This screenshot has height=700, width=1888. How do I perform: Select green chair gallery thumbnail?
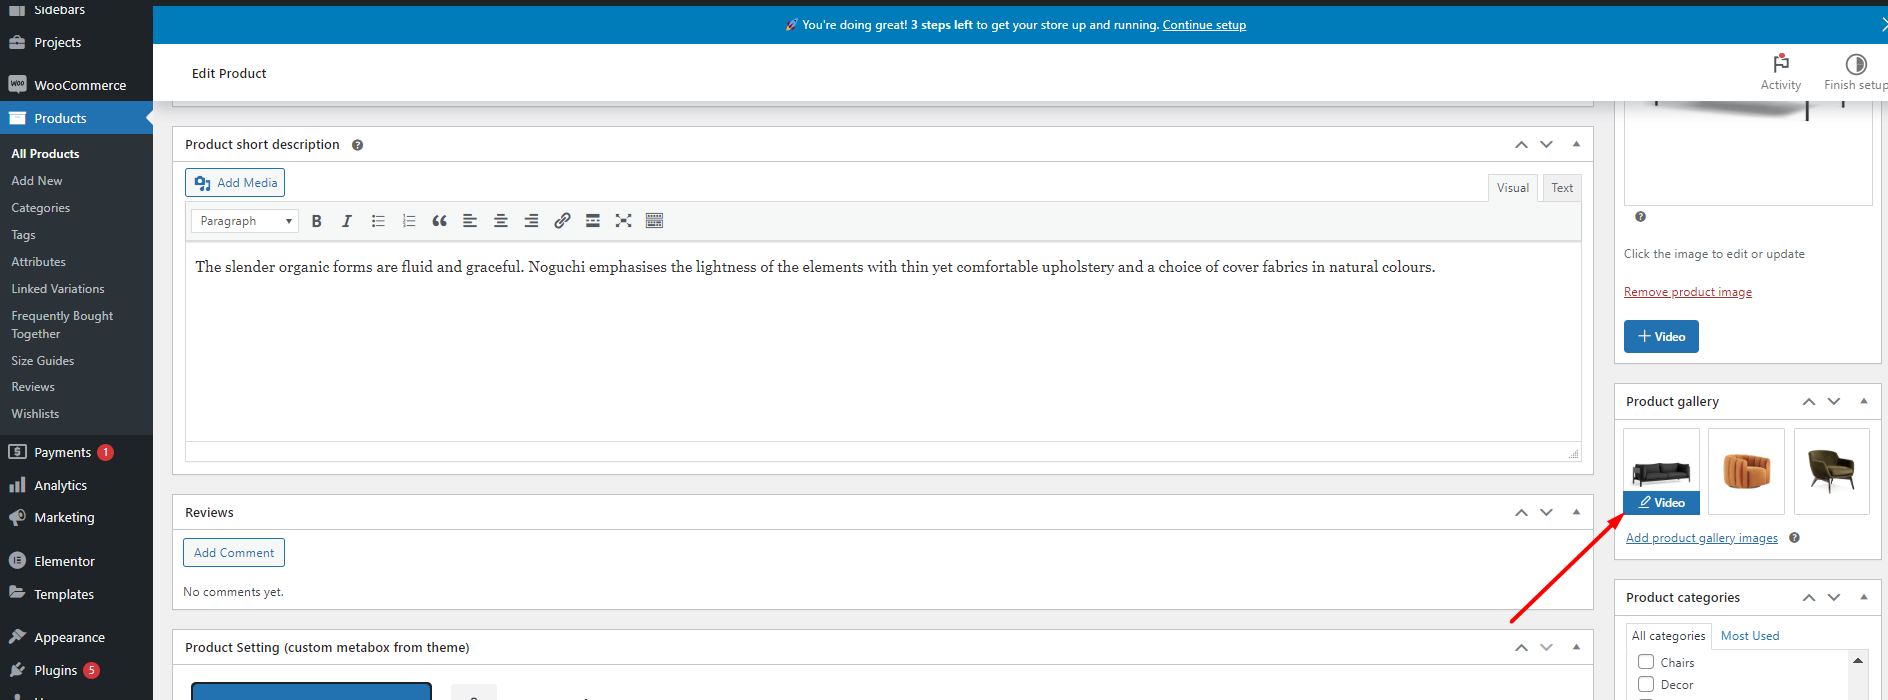tap(1831, 471)
